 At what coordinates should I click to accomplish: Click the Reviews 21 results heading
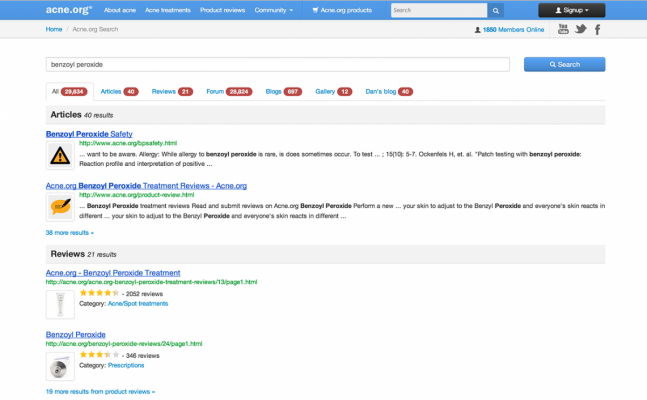(83, 254)
